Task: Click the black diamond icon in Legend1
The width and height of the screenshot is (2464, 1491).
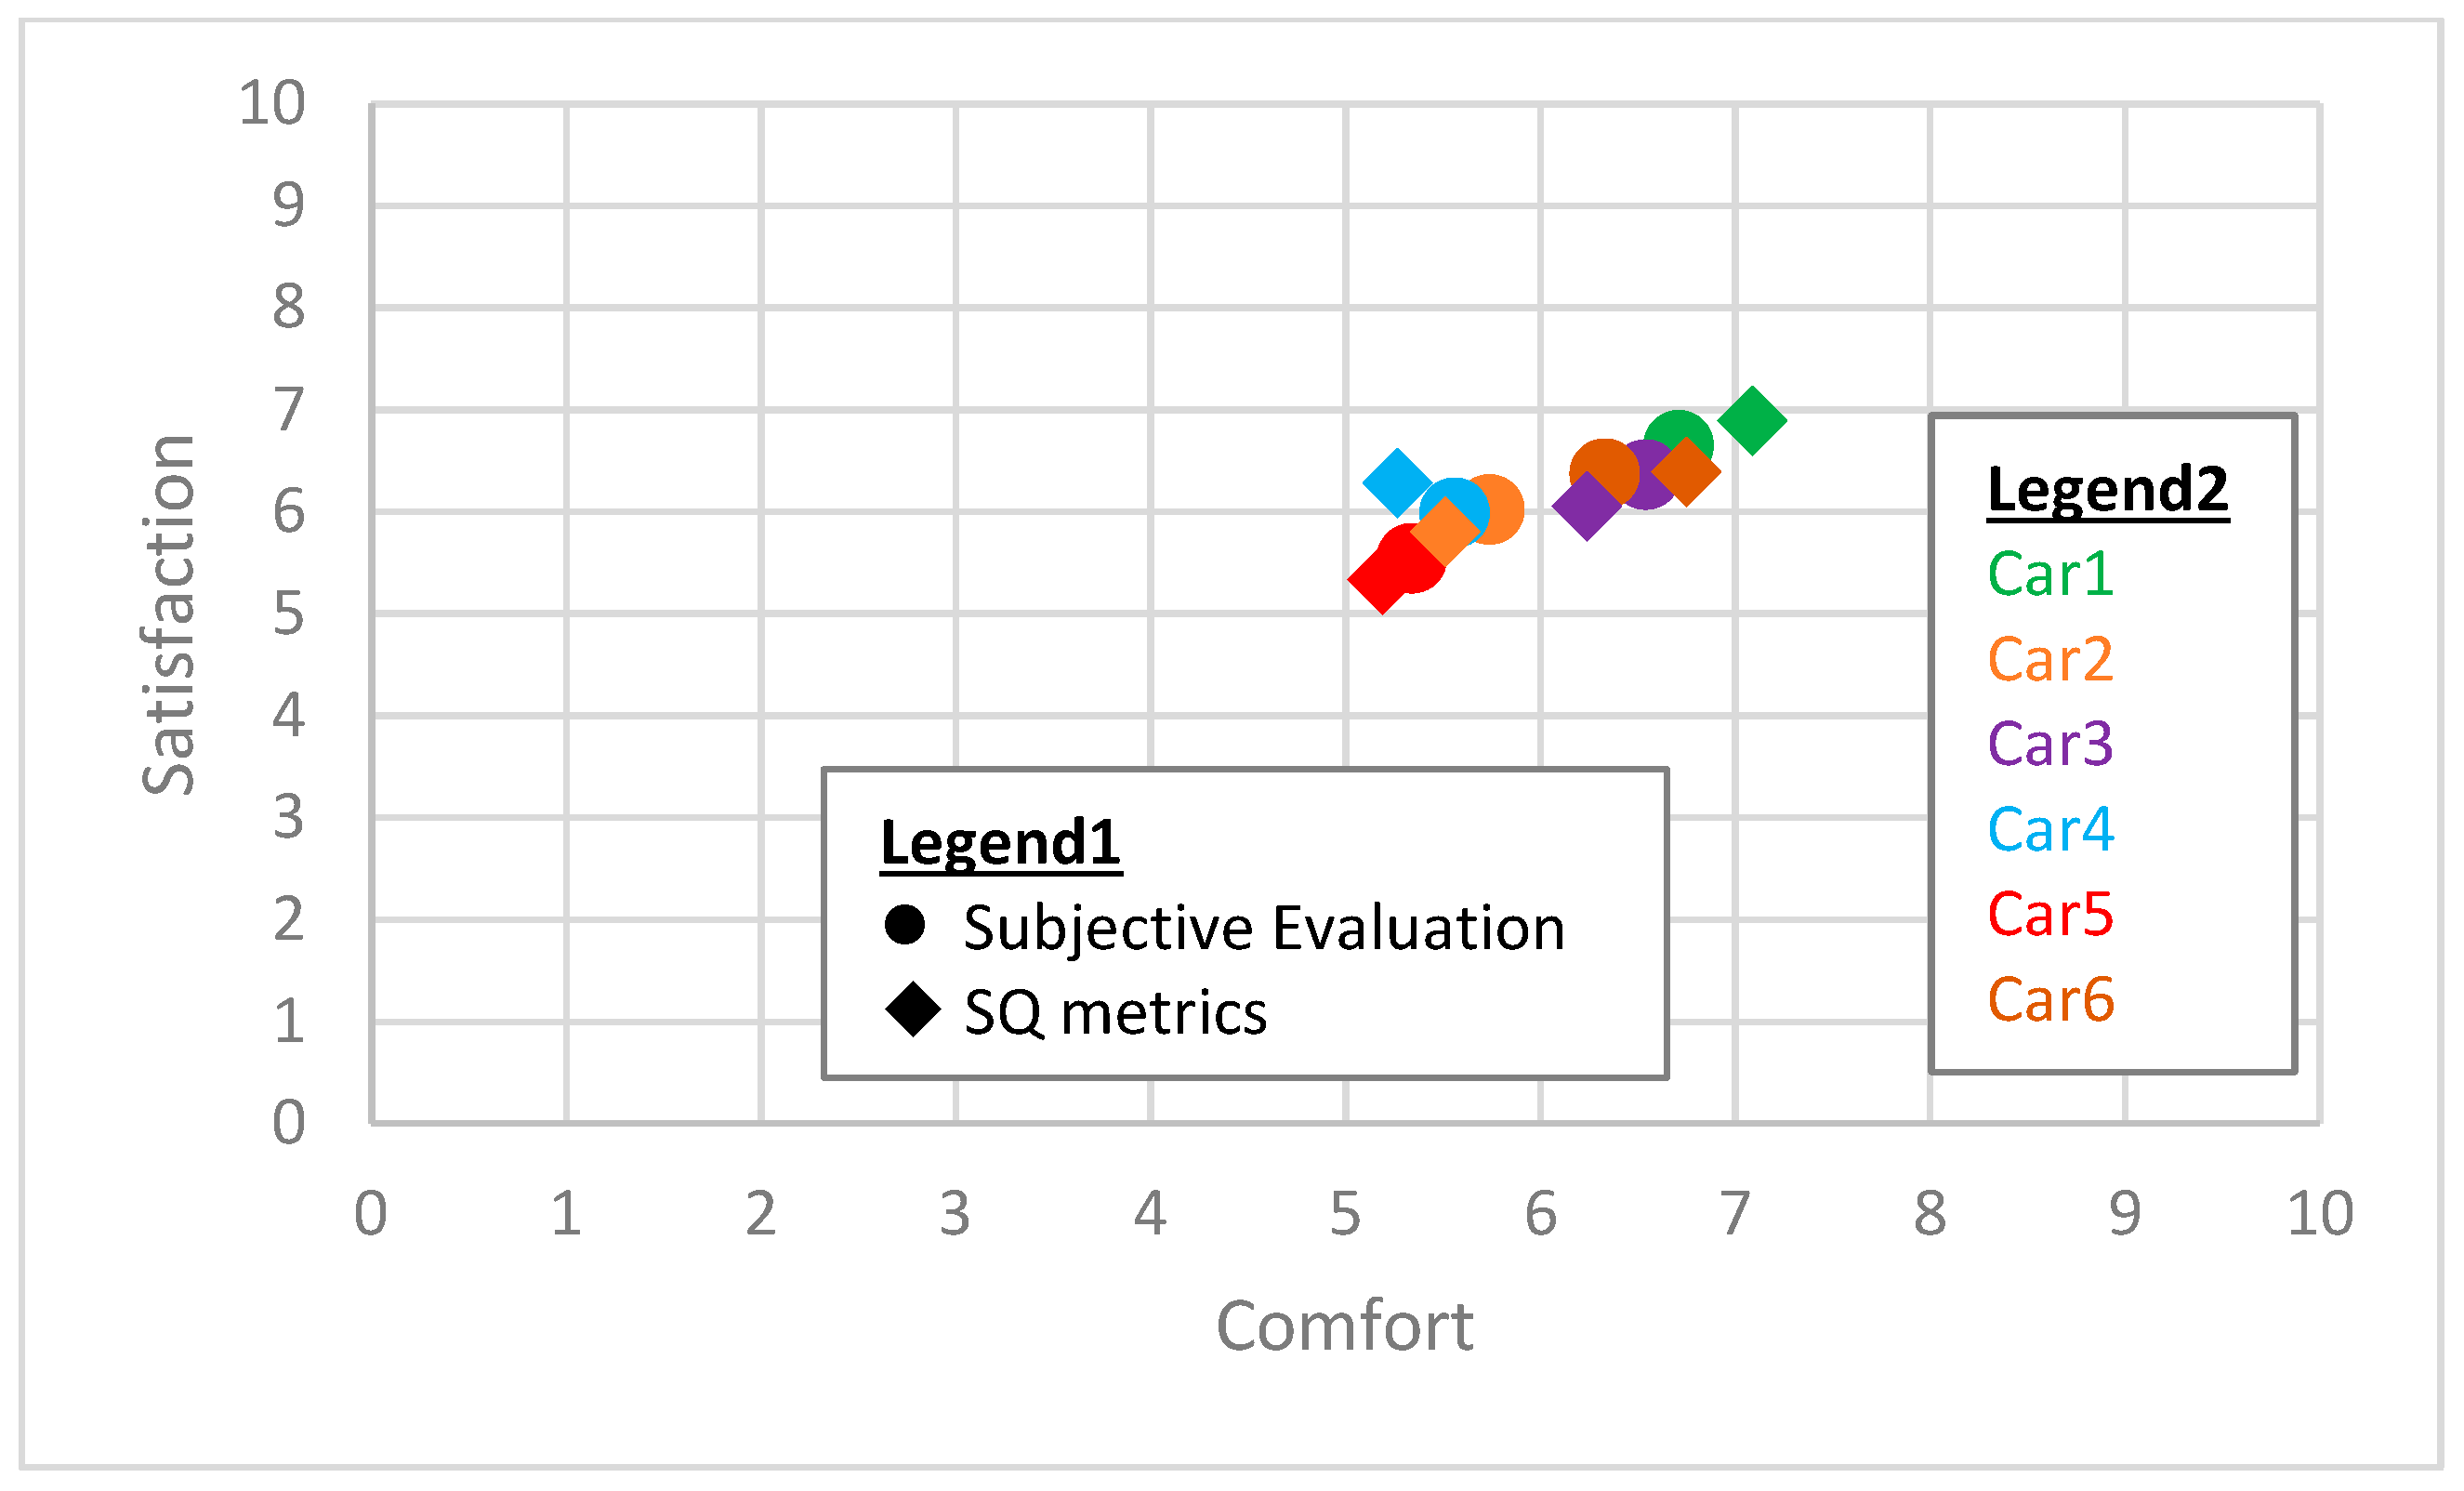Action: click(913, 1011)
